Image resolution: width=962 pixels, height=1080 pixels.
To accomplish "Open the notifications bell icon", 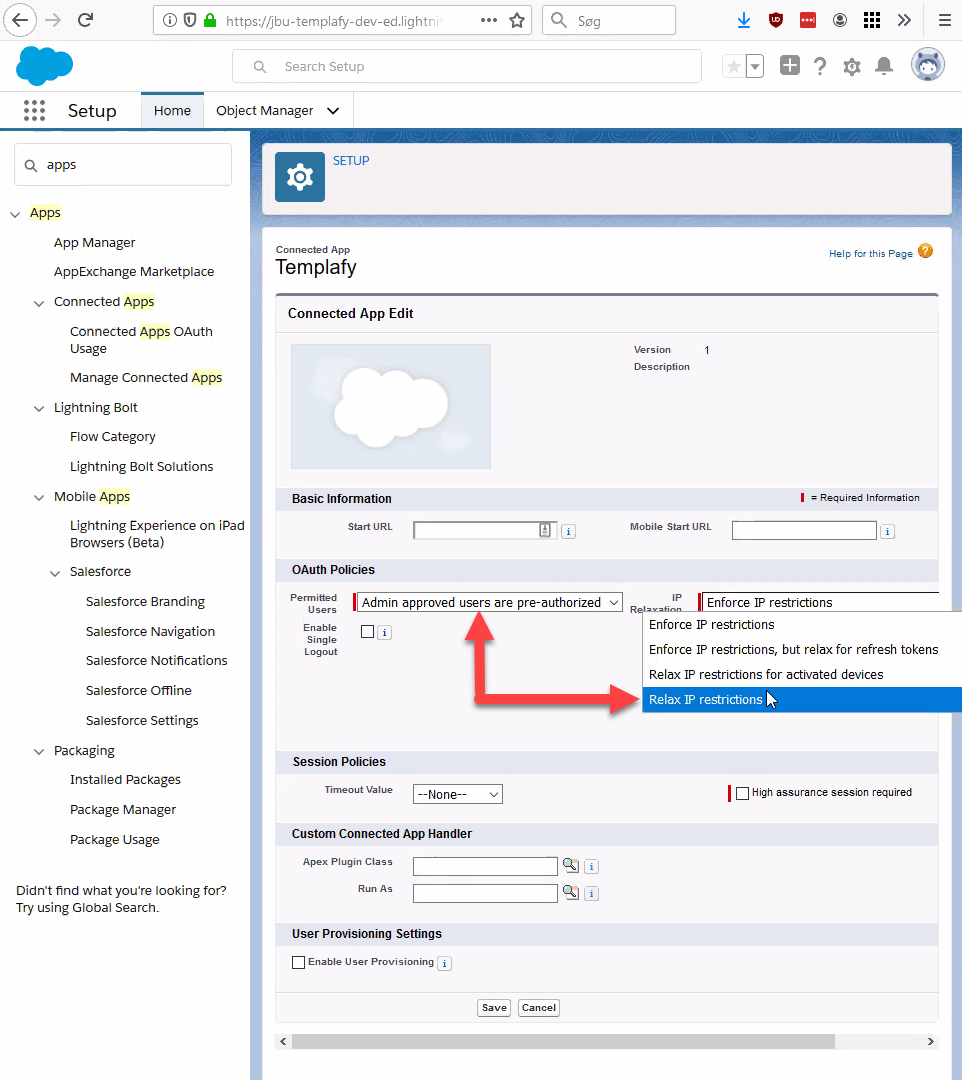I will (884, 64).
